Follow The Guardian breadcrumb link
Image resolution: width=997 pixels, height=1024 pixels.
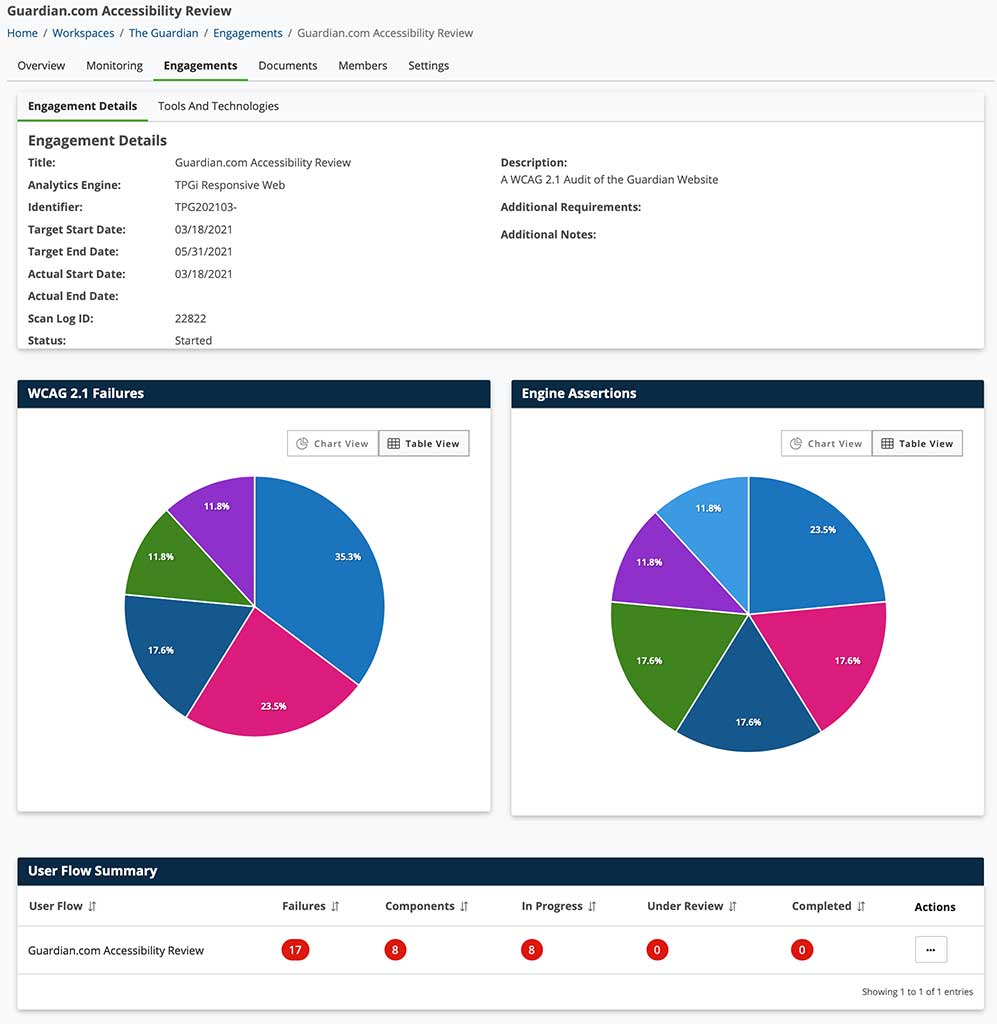[163, 33]
